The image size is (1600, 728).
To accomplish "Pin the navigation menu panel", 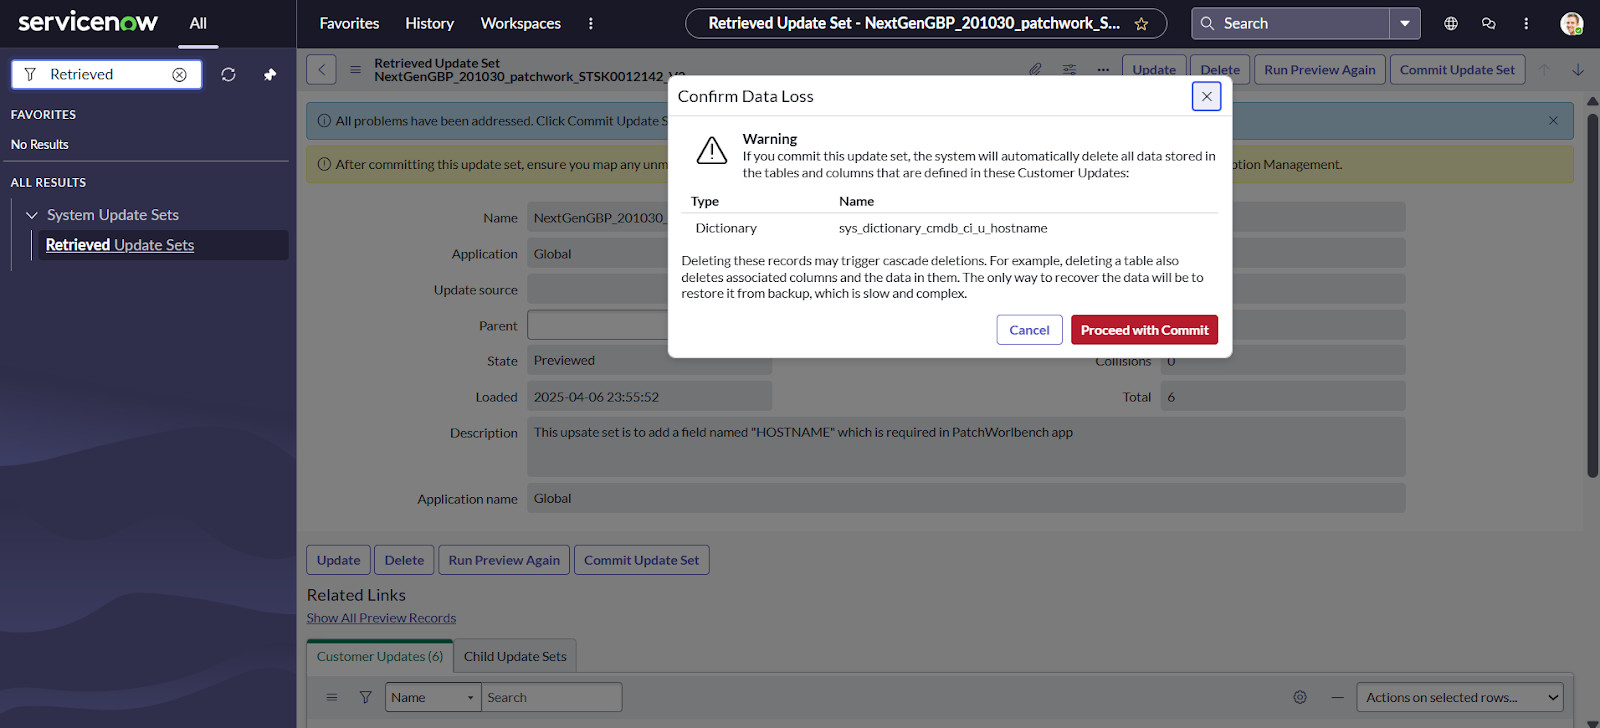I will (270, 75).
